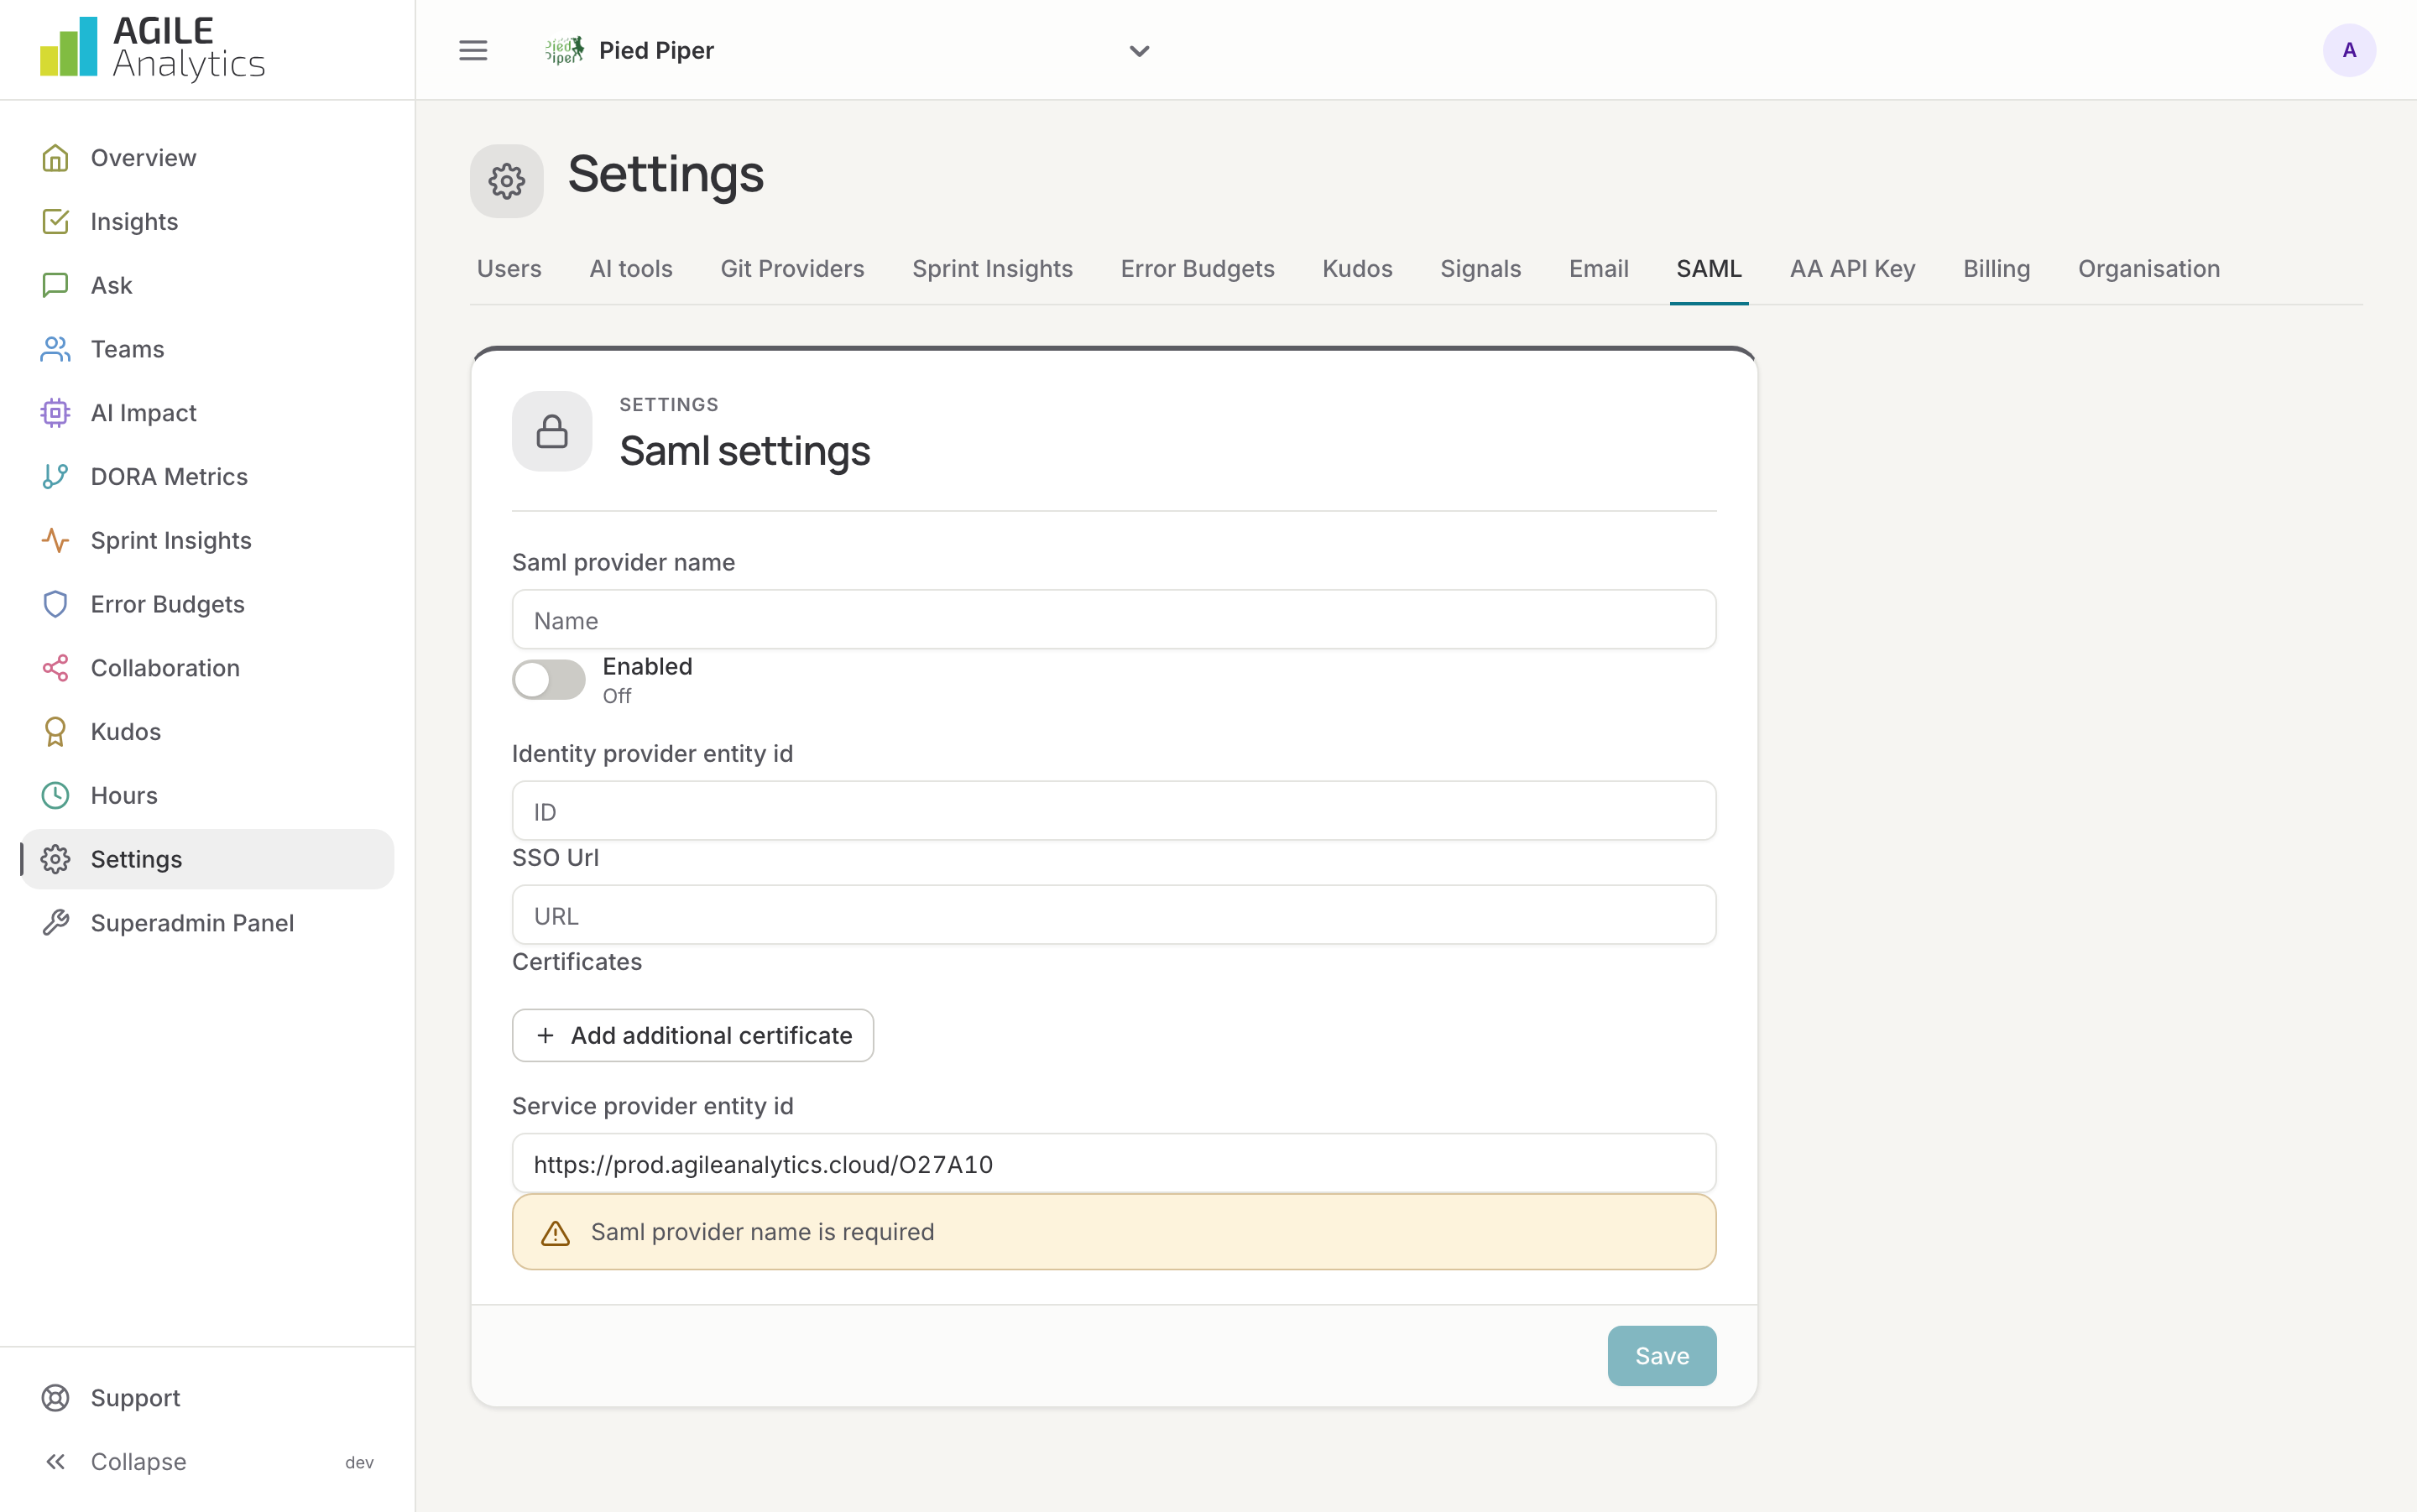Toggle the SAML Enabled switch
The image size is (2417, 1512).
pyautogui.click(x=548, y=680)
